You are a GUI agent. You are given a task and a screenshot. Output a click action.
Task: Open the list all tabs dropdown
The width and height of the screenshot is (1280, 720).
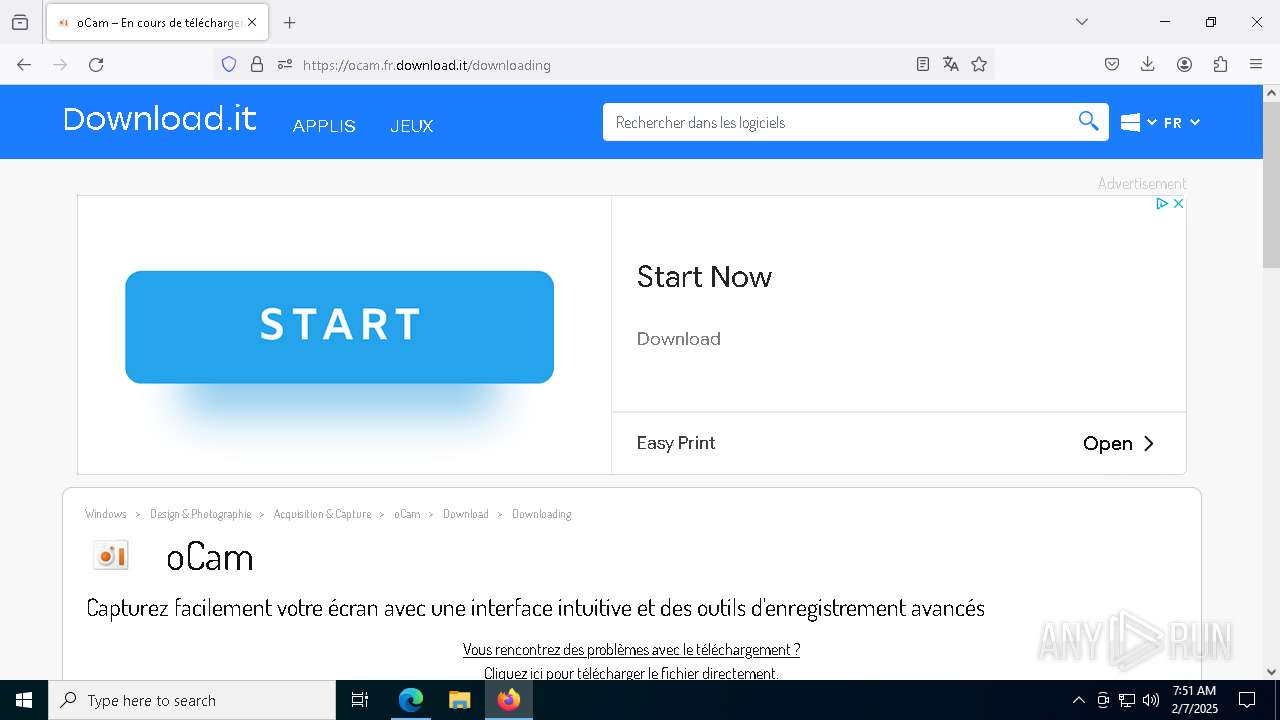pyautogui.click(x=1082, y=22)
